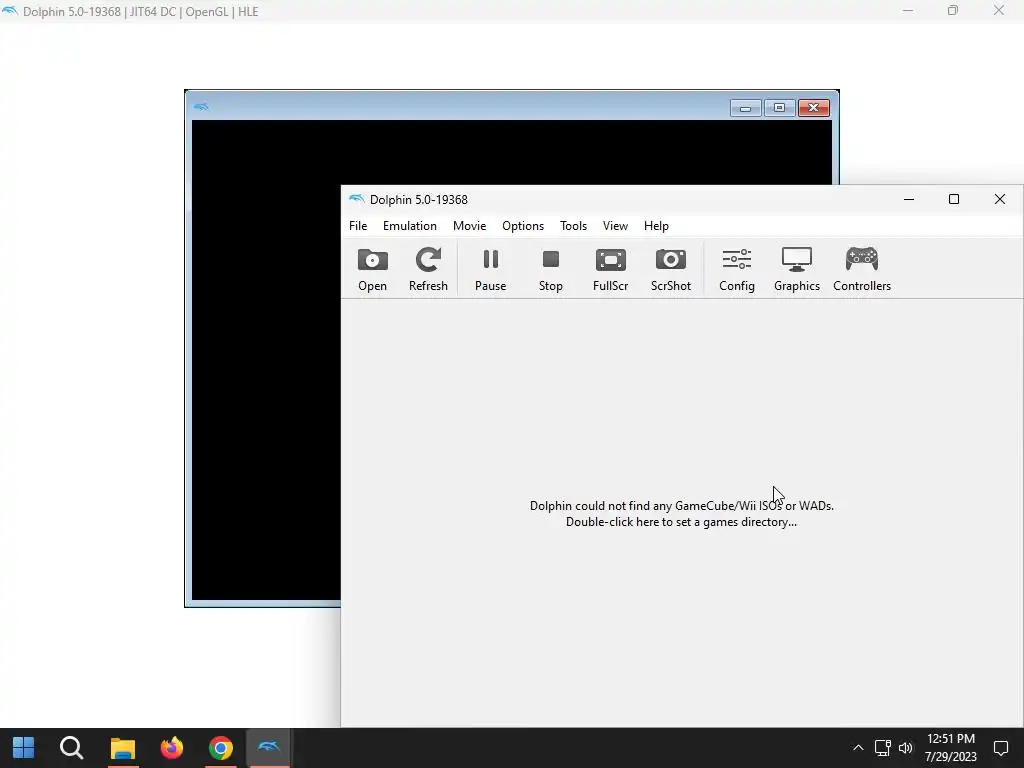Open the File menu
Viewport: 1024px width, 768px height.
tap(358, 226)
